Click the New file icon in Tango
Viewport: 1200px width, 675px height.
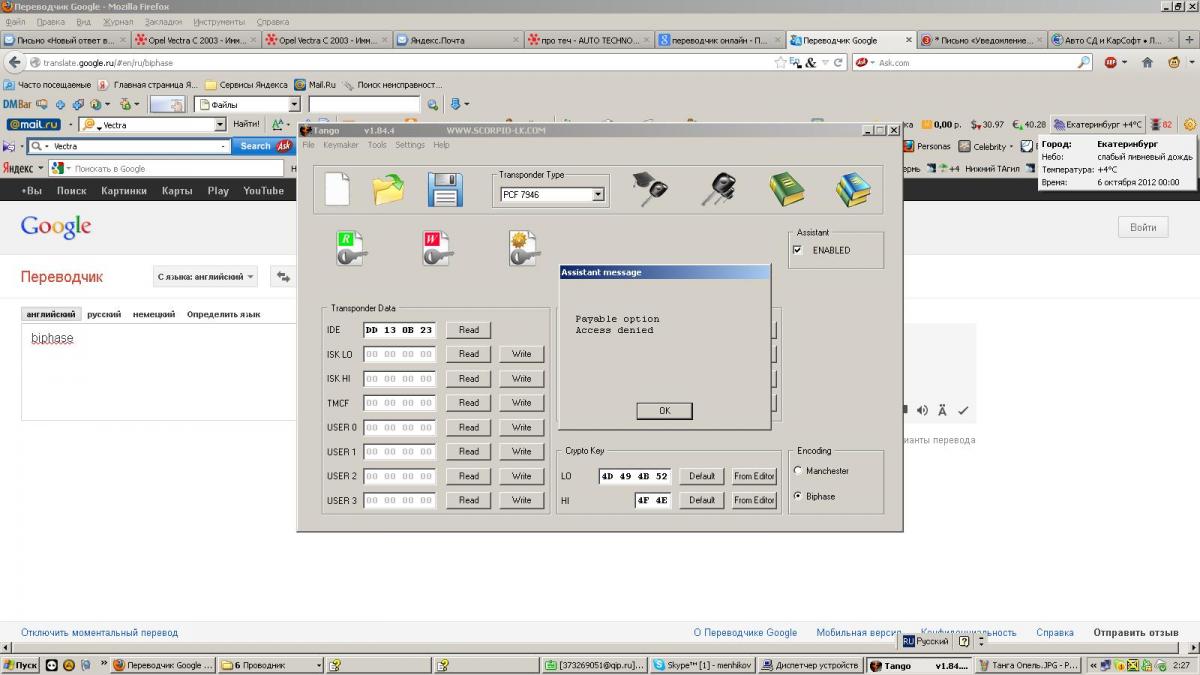click(337, 189)
